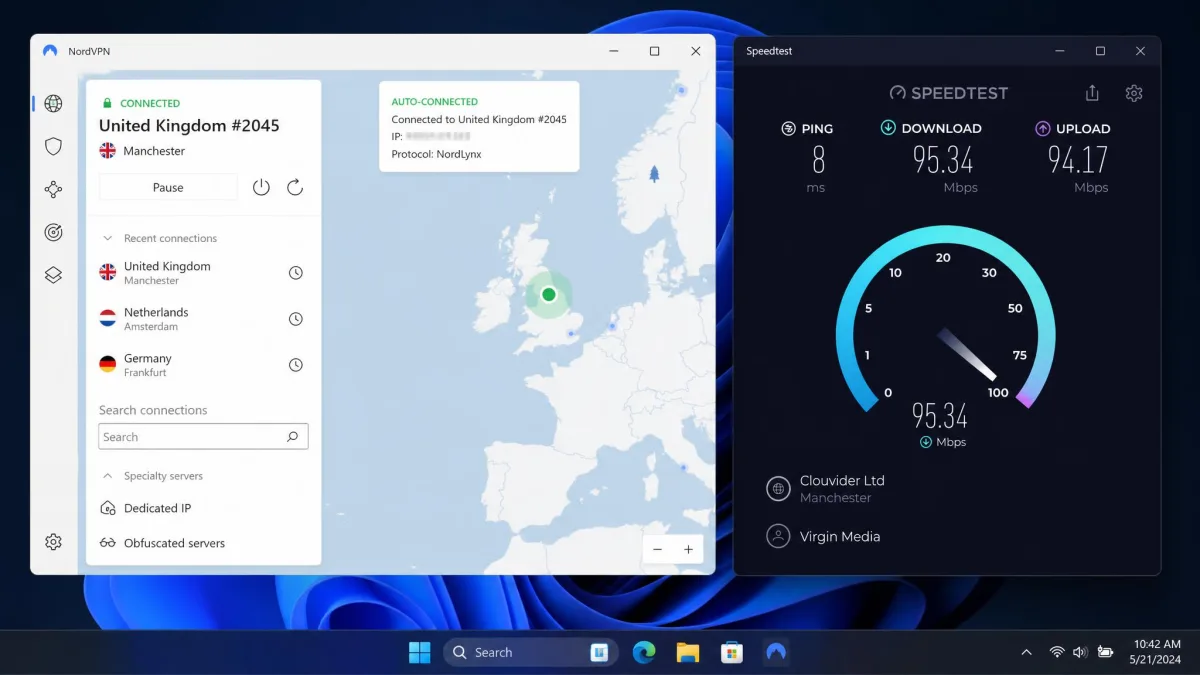Click the Obfuscated servers glasses icon
The height and width of the screenshot is (675, 1200).
pyautogui.click(x=108, y=543)
